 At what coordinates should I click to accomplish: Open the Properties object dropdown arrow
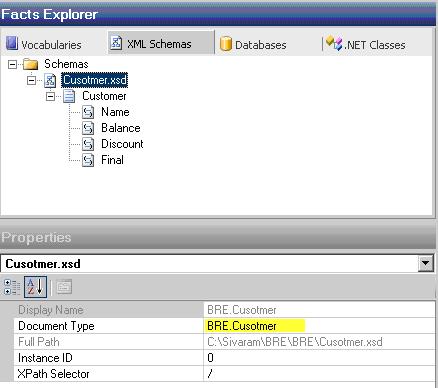pyautogui.click(x=425, y=264)
